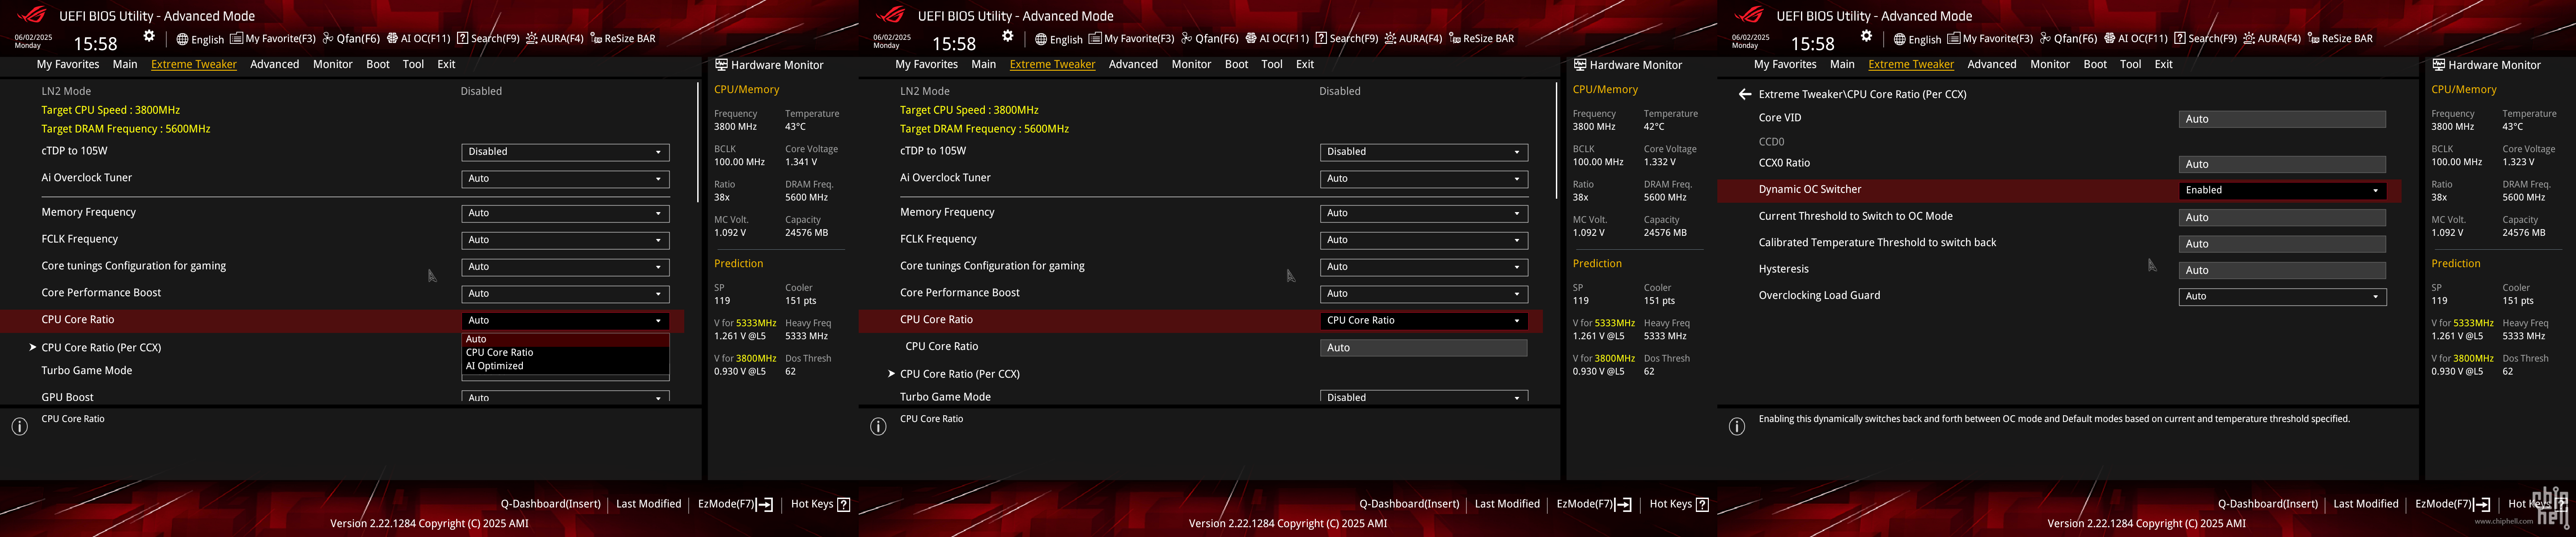
Task: Click Current Threshold to Switch to OC Mode field
Action: tap(2282, 217)
